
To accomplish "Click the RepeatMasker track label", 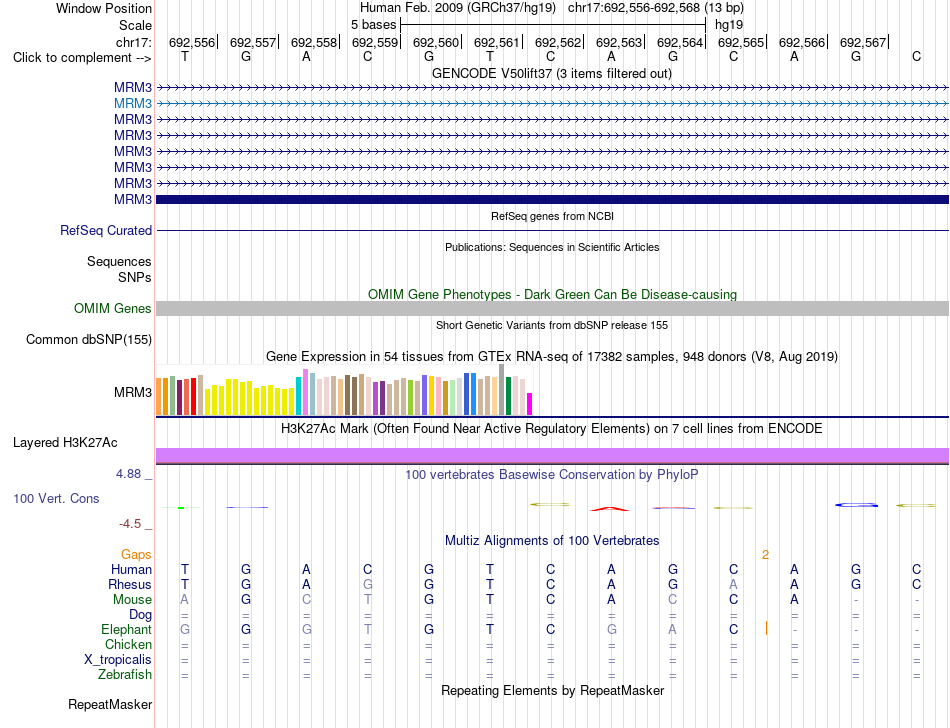I will [x=110, y=704].
